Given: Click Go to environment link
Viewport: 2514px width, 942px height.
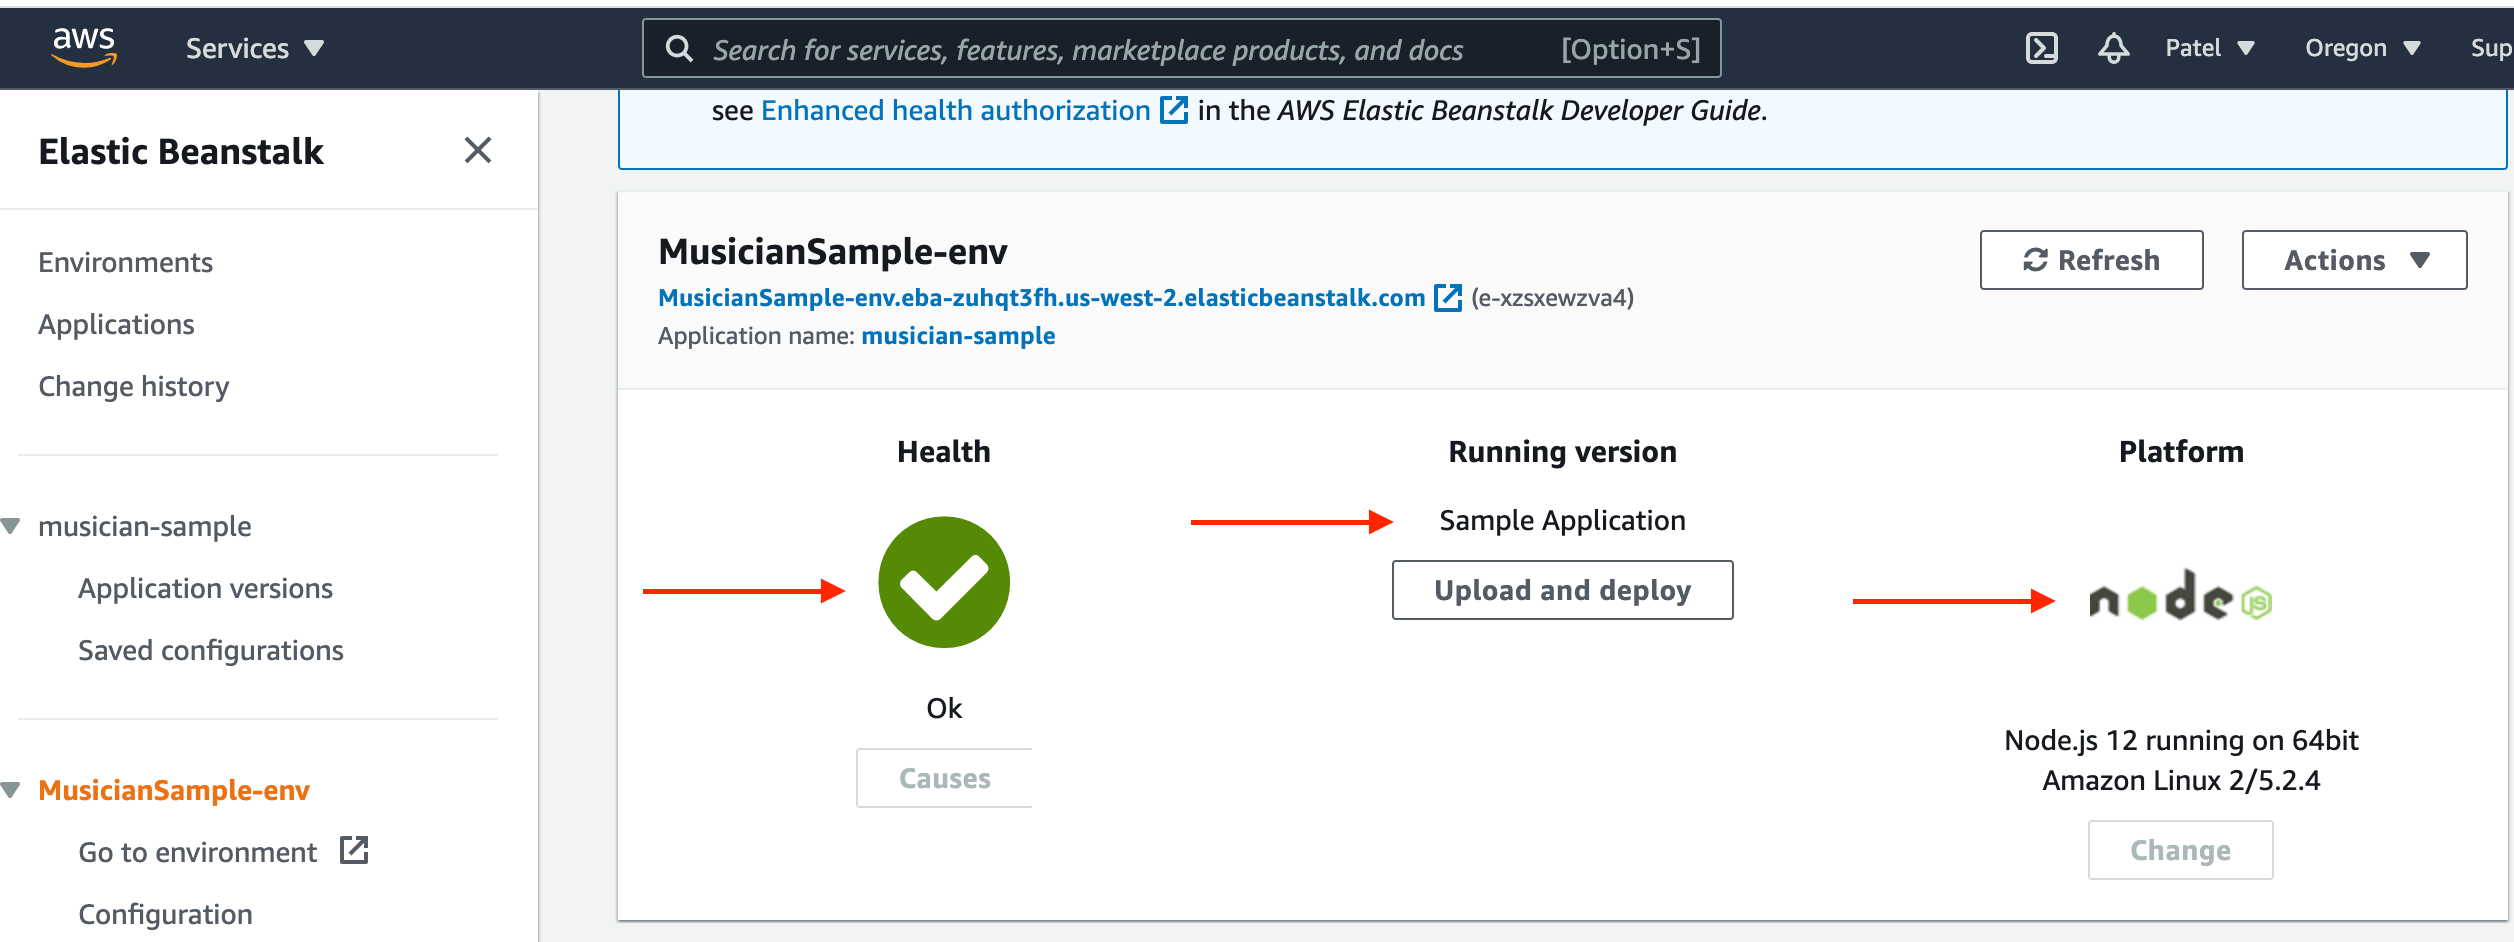Looking at the screenshot, I should click(x=197, y=852).
